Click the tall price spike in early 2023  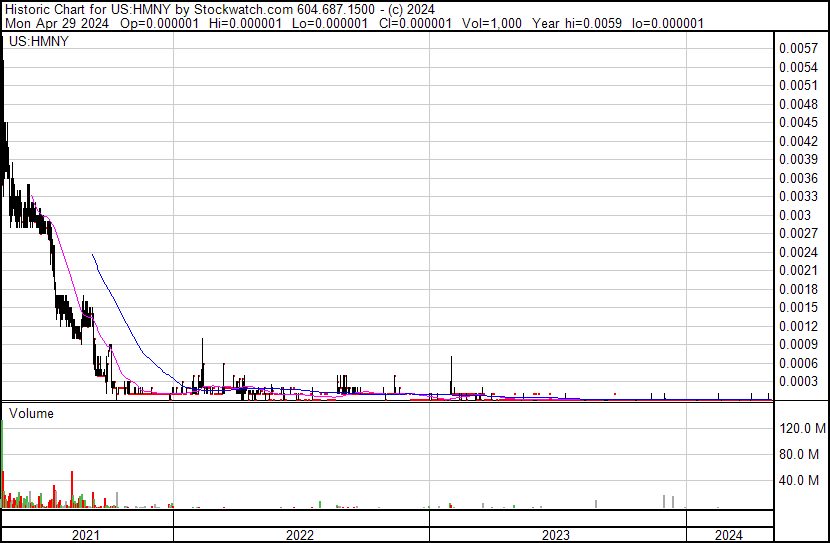coord(452,358)
